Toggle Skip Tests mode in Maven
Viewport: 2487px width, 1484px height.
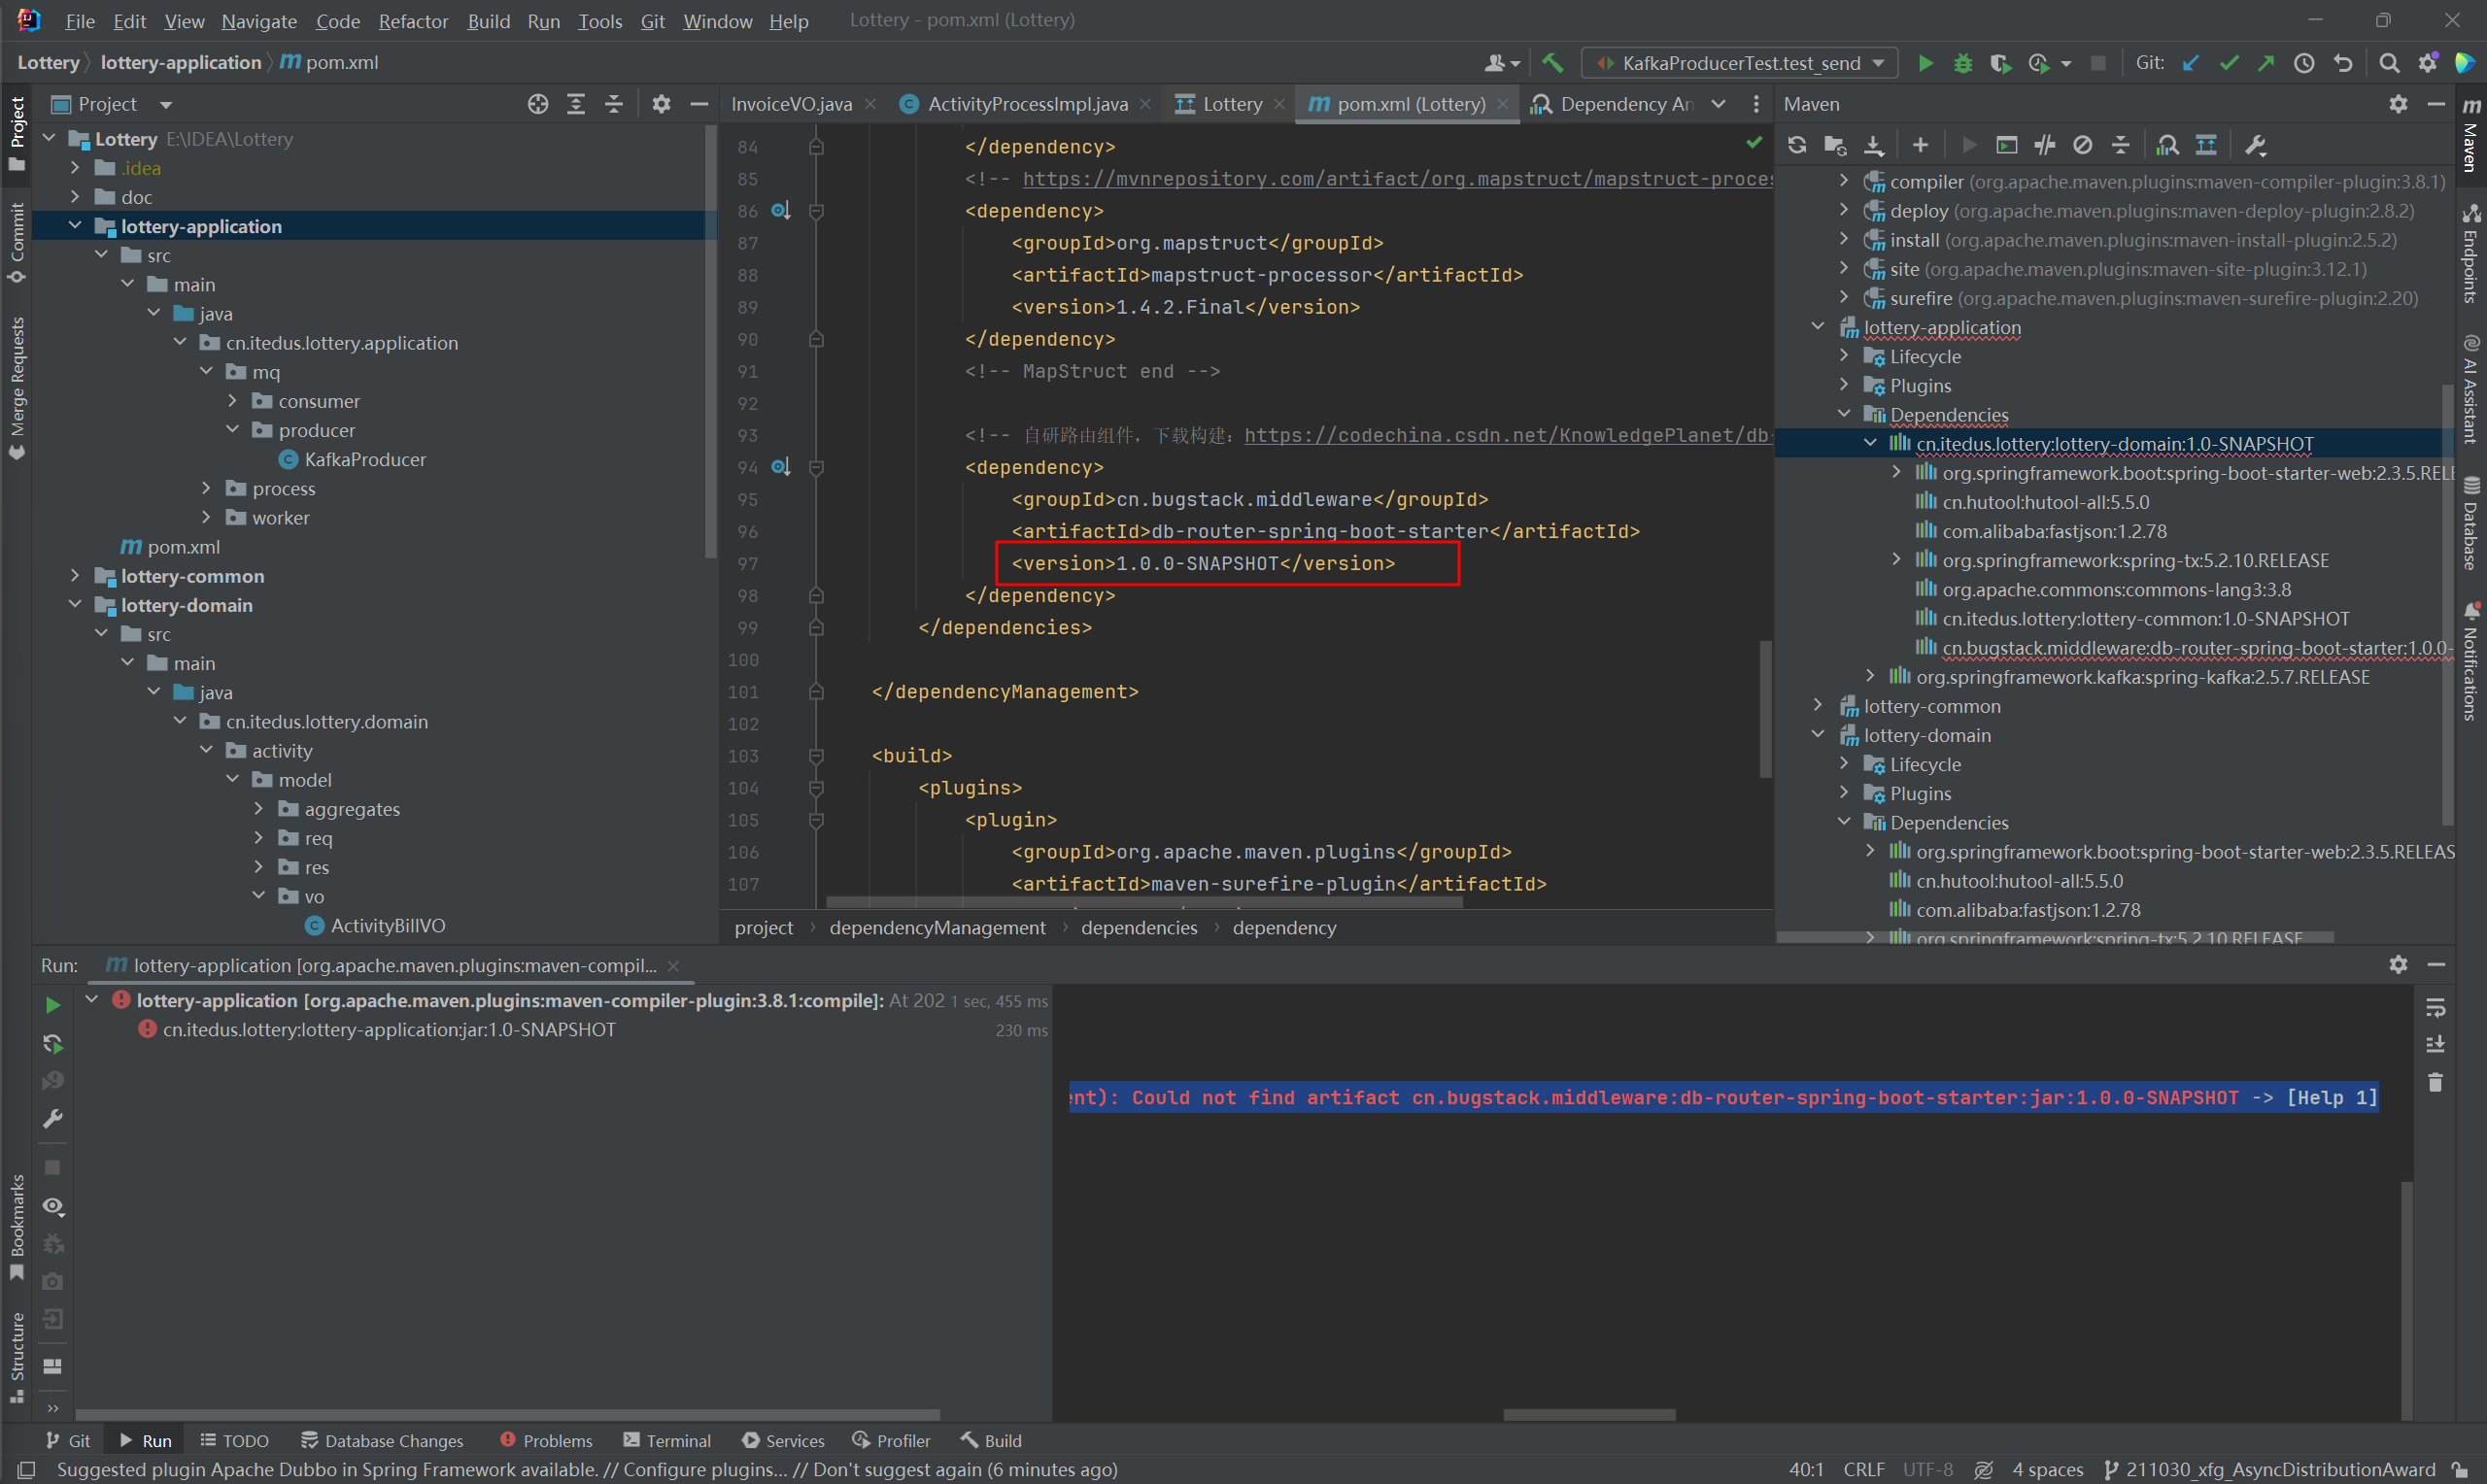pos(2083,145)
